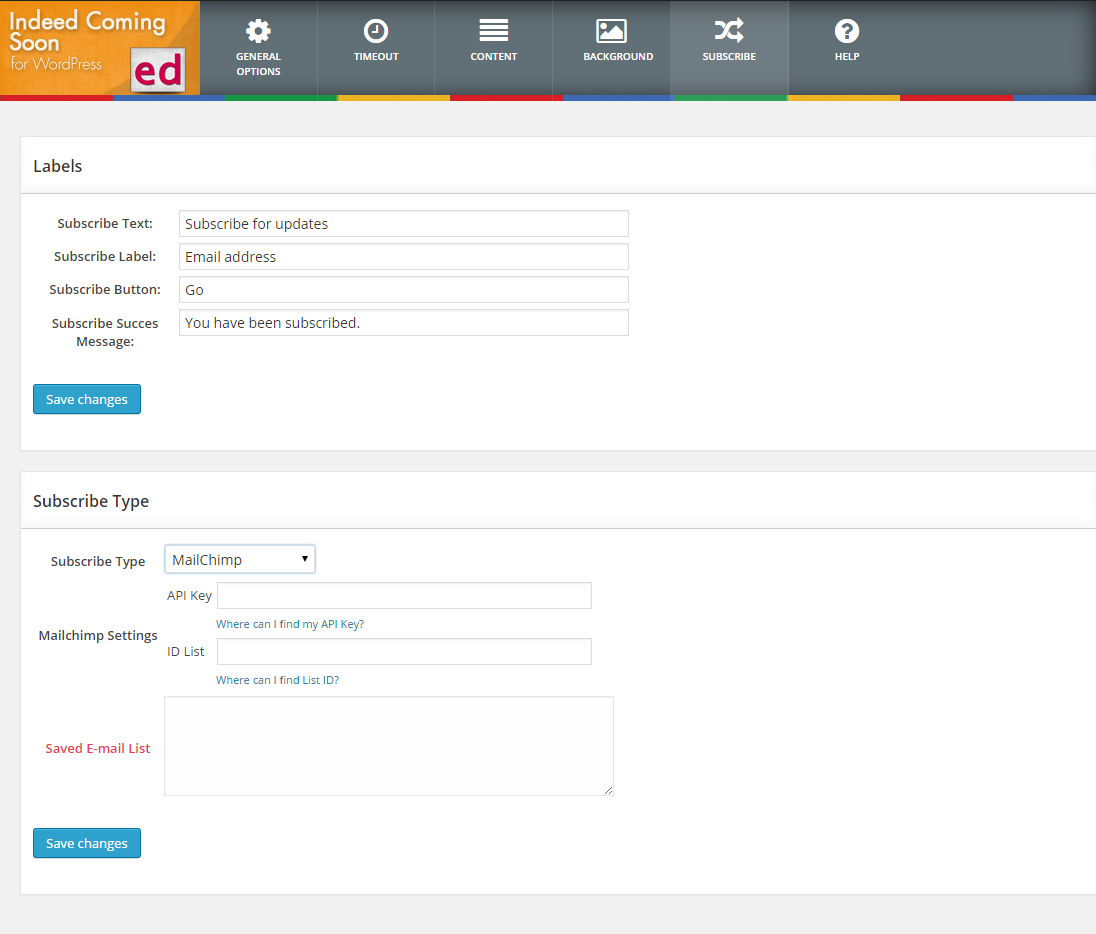Image resolution: width=1096 pixels, height=934 pixels.
Task: Click the 'Mailchimp Settings' label
Action: tap(98, 635)
